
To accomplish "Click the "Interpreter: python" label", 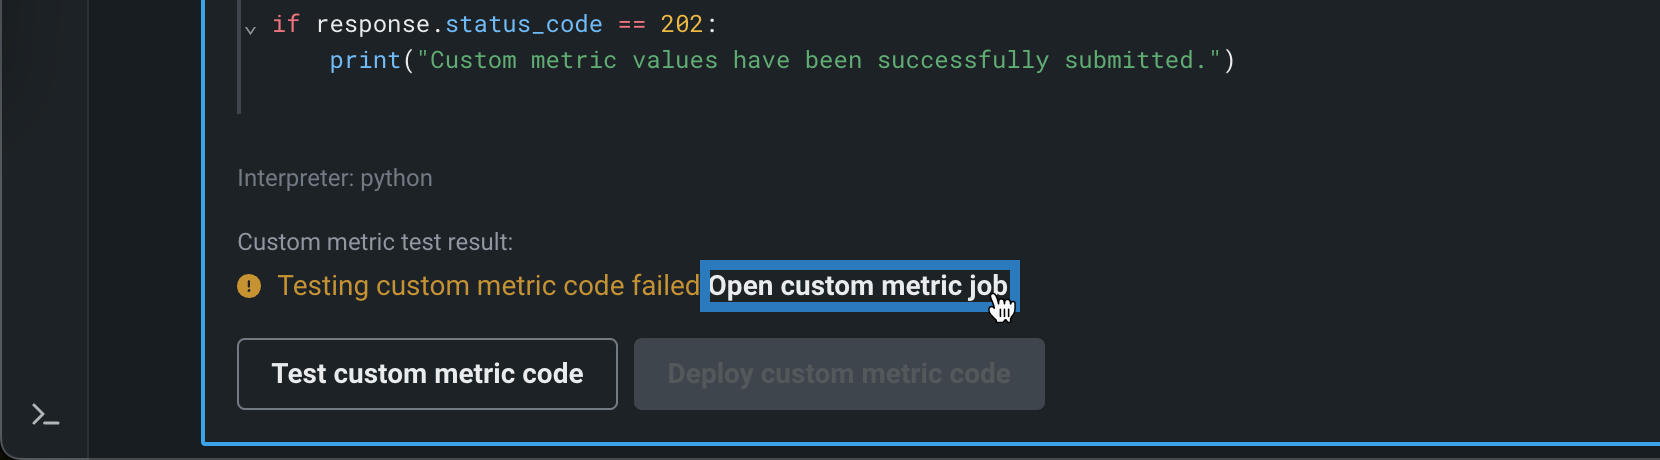I will [x=335, y=178].
